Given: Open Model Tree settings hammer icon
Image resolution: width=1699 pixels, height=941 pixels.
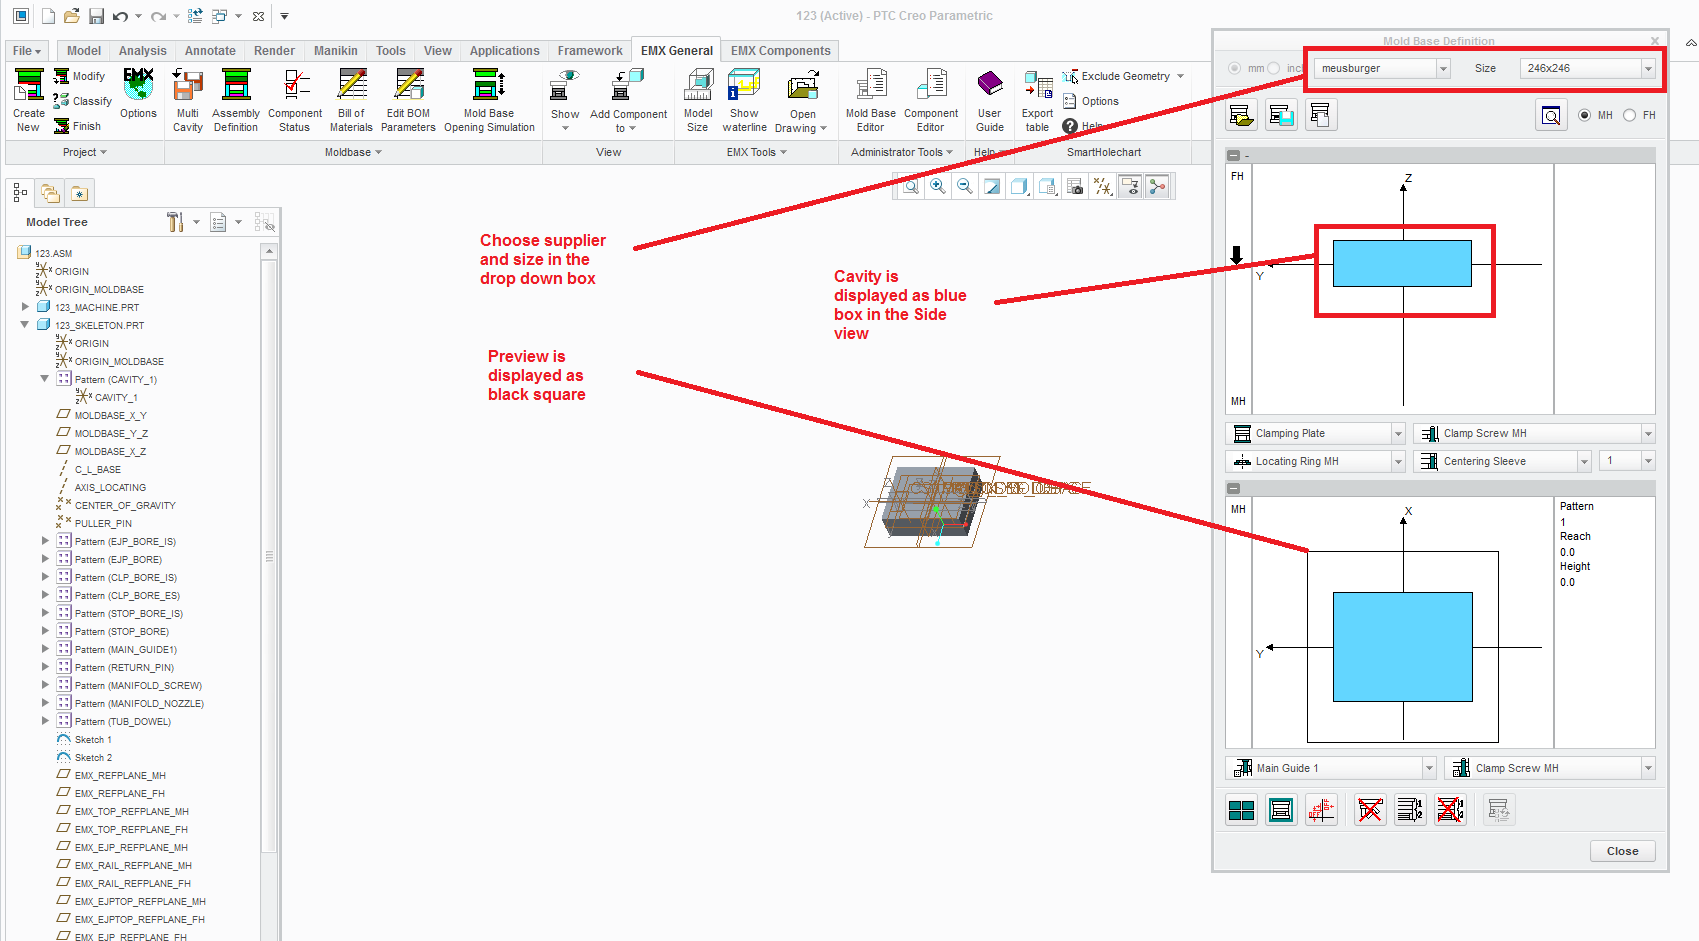Looking at the screenshot, I should [x=175, y=222].
